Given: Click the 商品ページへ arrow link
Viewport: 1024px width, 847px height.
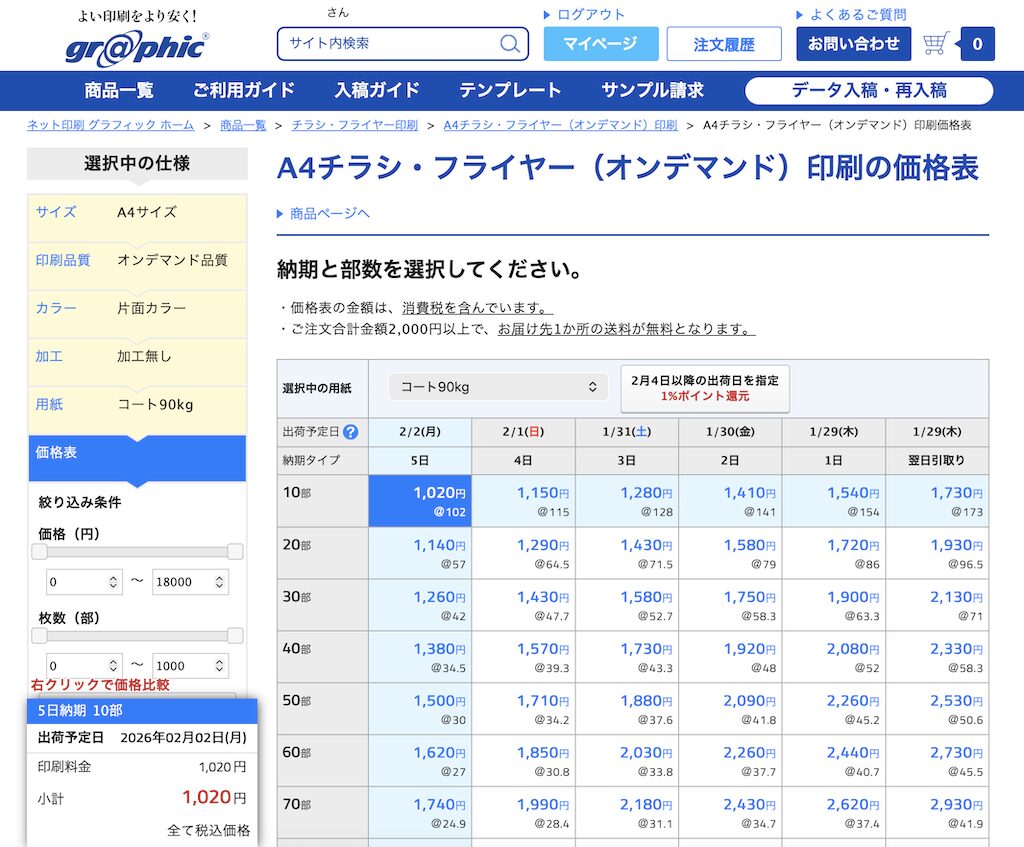Looking at the screenshot, I should [x=323, y=214].
